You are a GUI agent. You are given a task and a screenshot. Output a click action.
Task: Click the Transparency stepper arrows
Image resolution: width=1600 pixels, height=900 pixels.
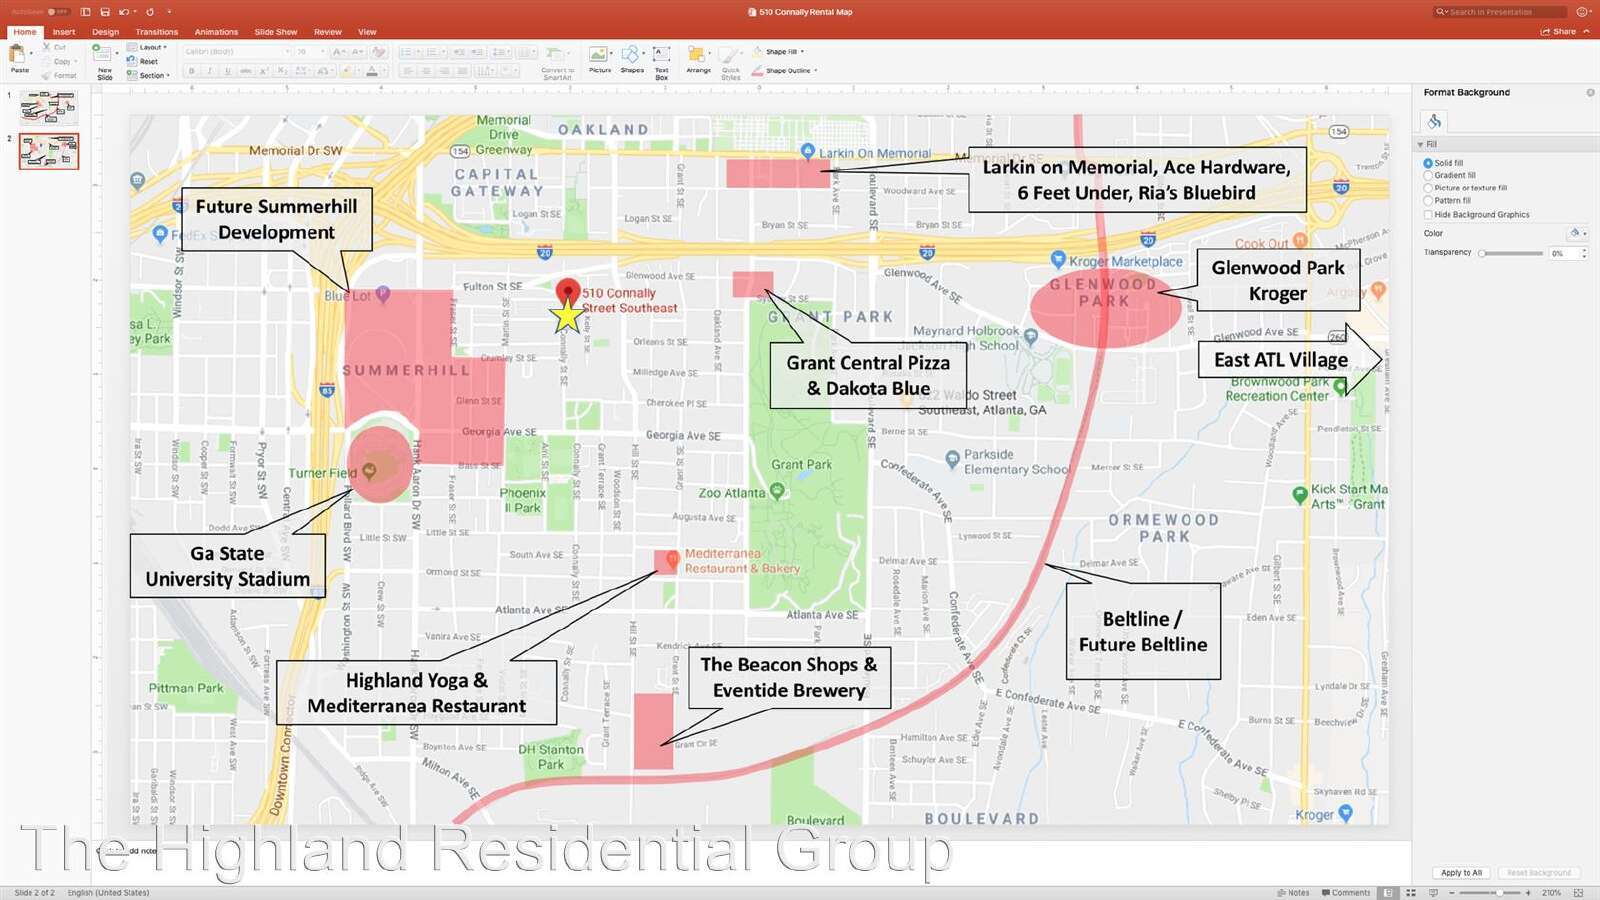click(1584, 253)
